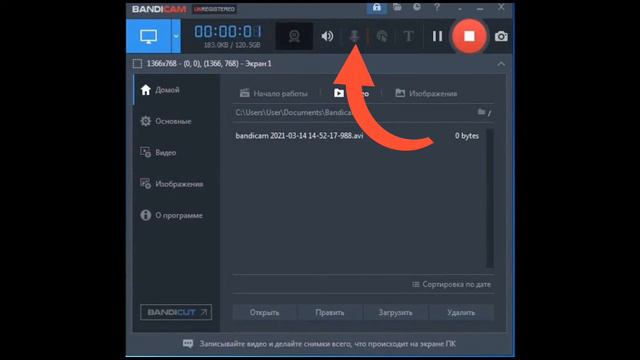Click the house icon beside Домой

click(x=146, y=90)
